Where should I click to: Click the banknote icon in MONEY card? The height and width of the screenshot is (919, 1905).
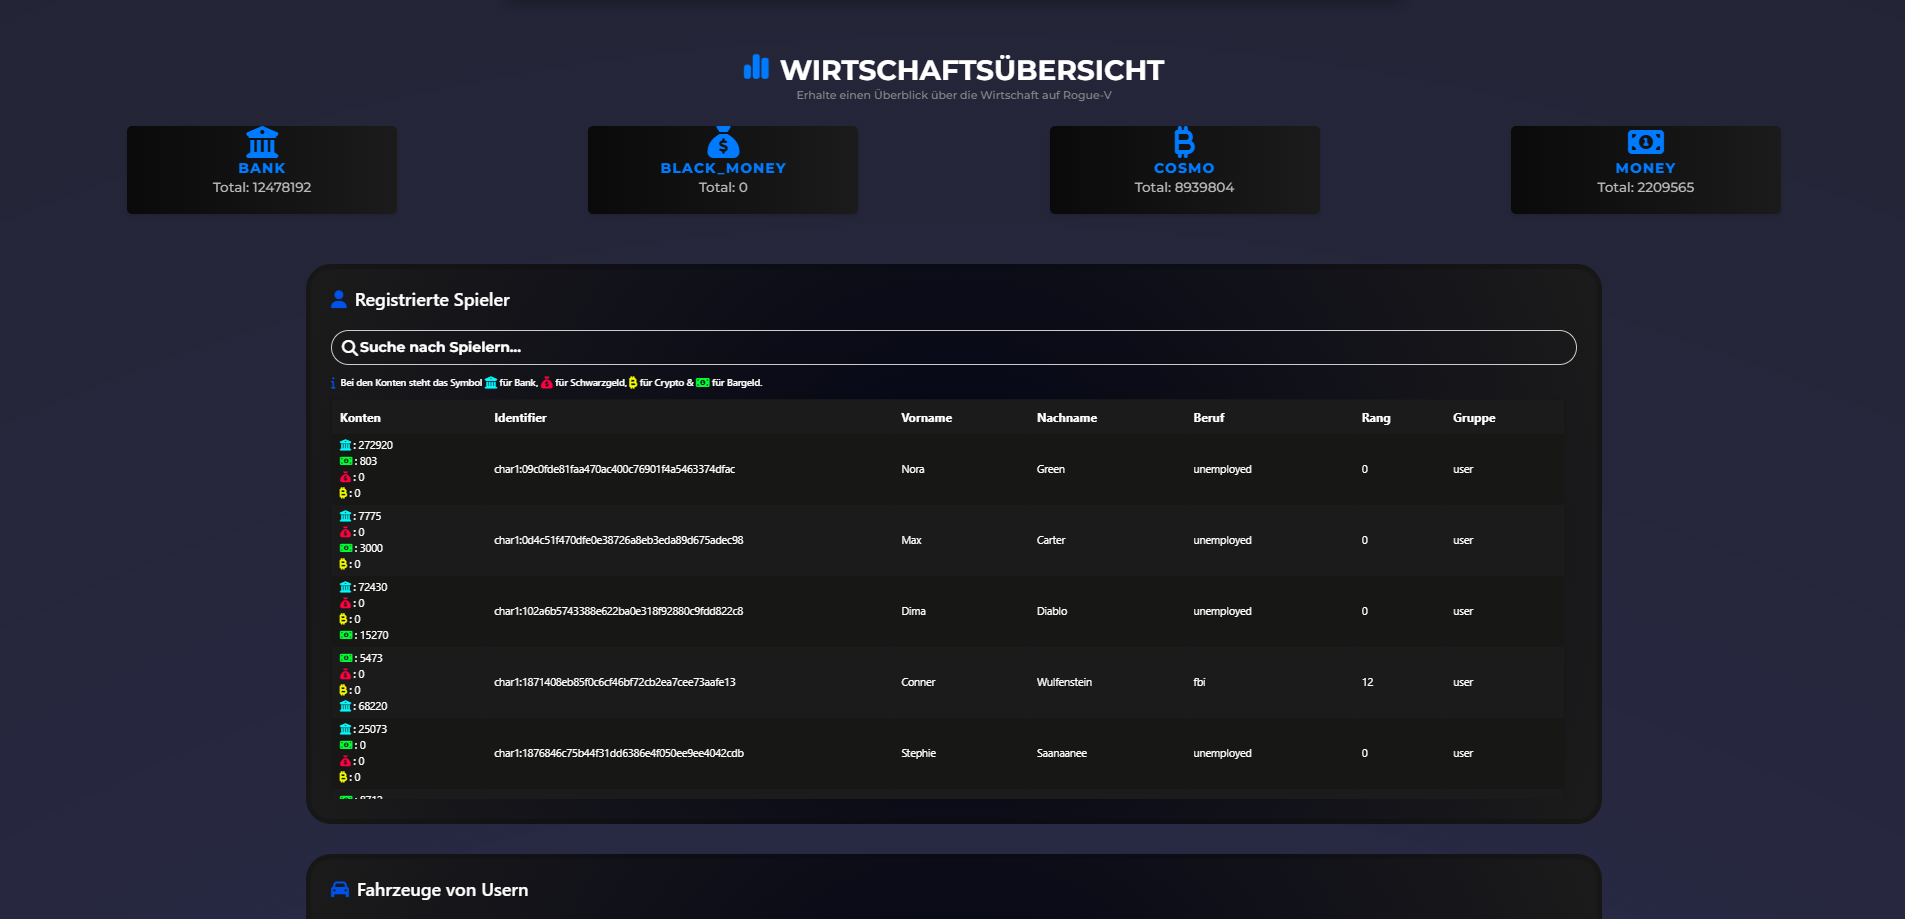[1645, 142]
